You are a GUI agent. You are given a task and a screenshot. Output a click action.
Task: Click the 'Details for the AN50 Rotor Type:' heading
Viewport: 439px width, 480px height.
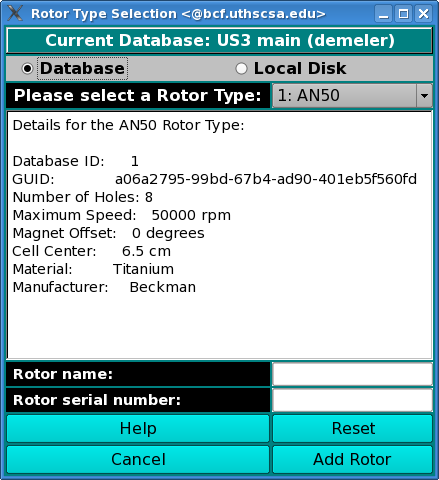pyautogui.click(x=128, y=126)
